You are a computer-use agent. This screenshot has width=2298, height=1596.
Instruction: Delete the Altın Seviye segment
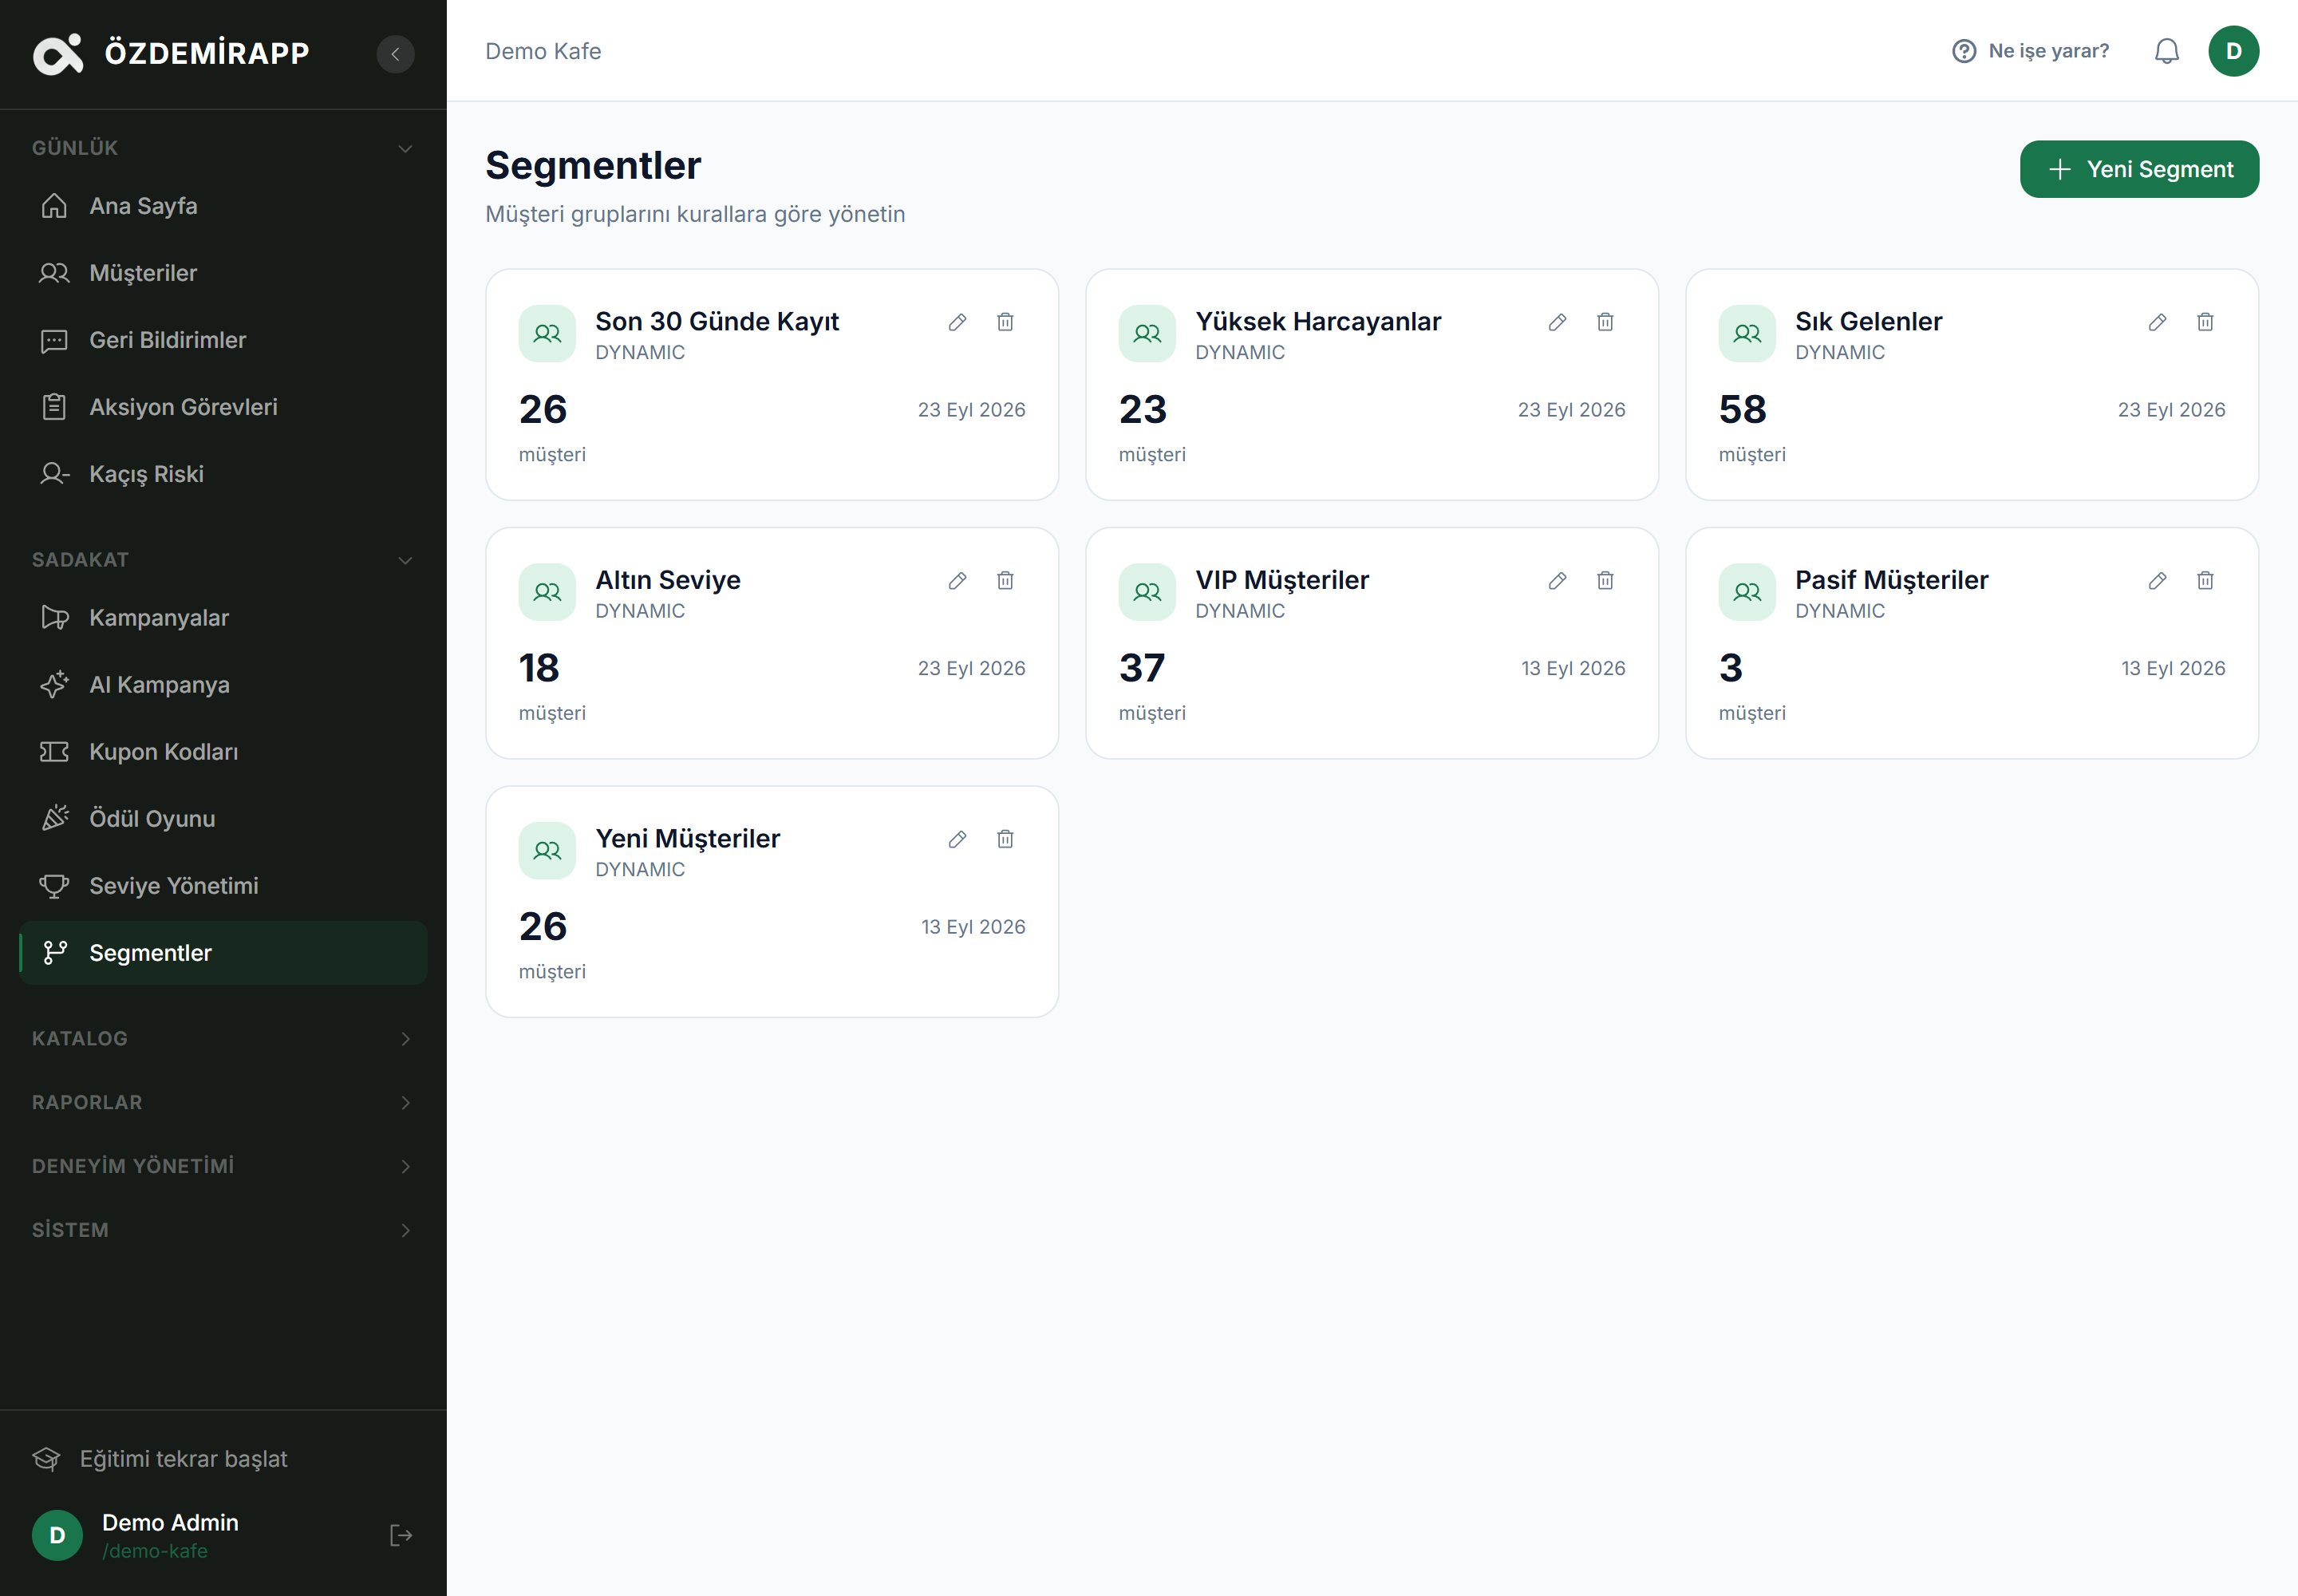pyautogui.click(x=1005, y=581)
